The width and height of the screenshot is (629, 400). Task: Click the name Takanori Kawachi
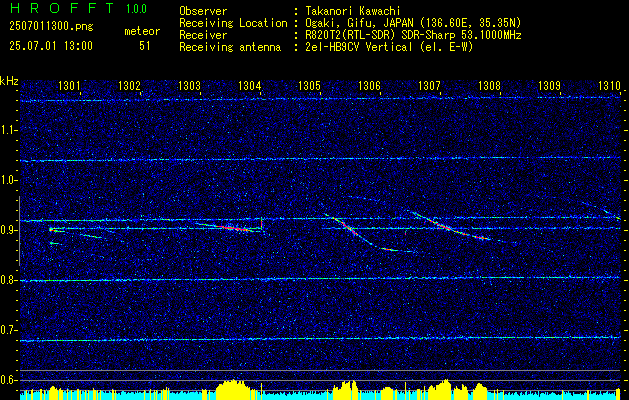click(x=353, y=11)
